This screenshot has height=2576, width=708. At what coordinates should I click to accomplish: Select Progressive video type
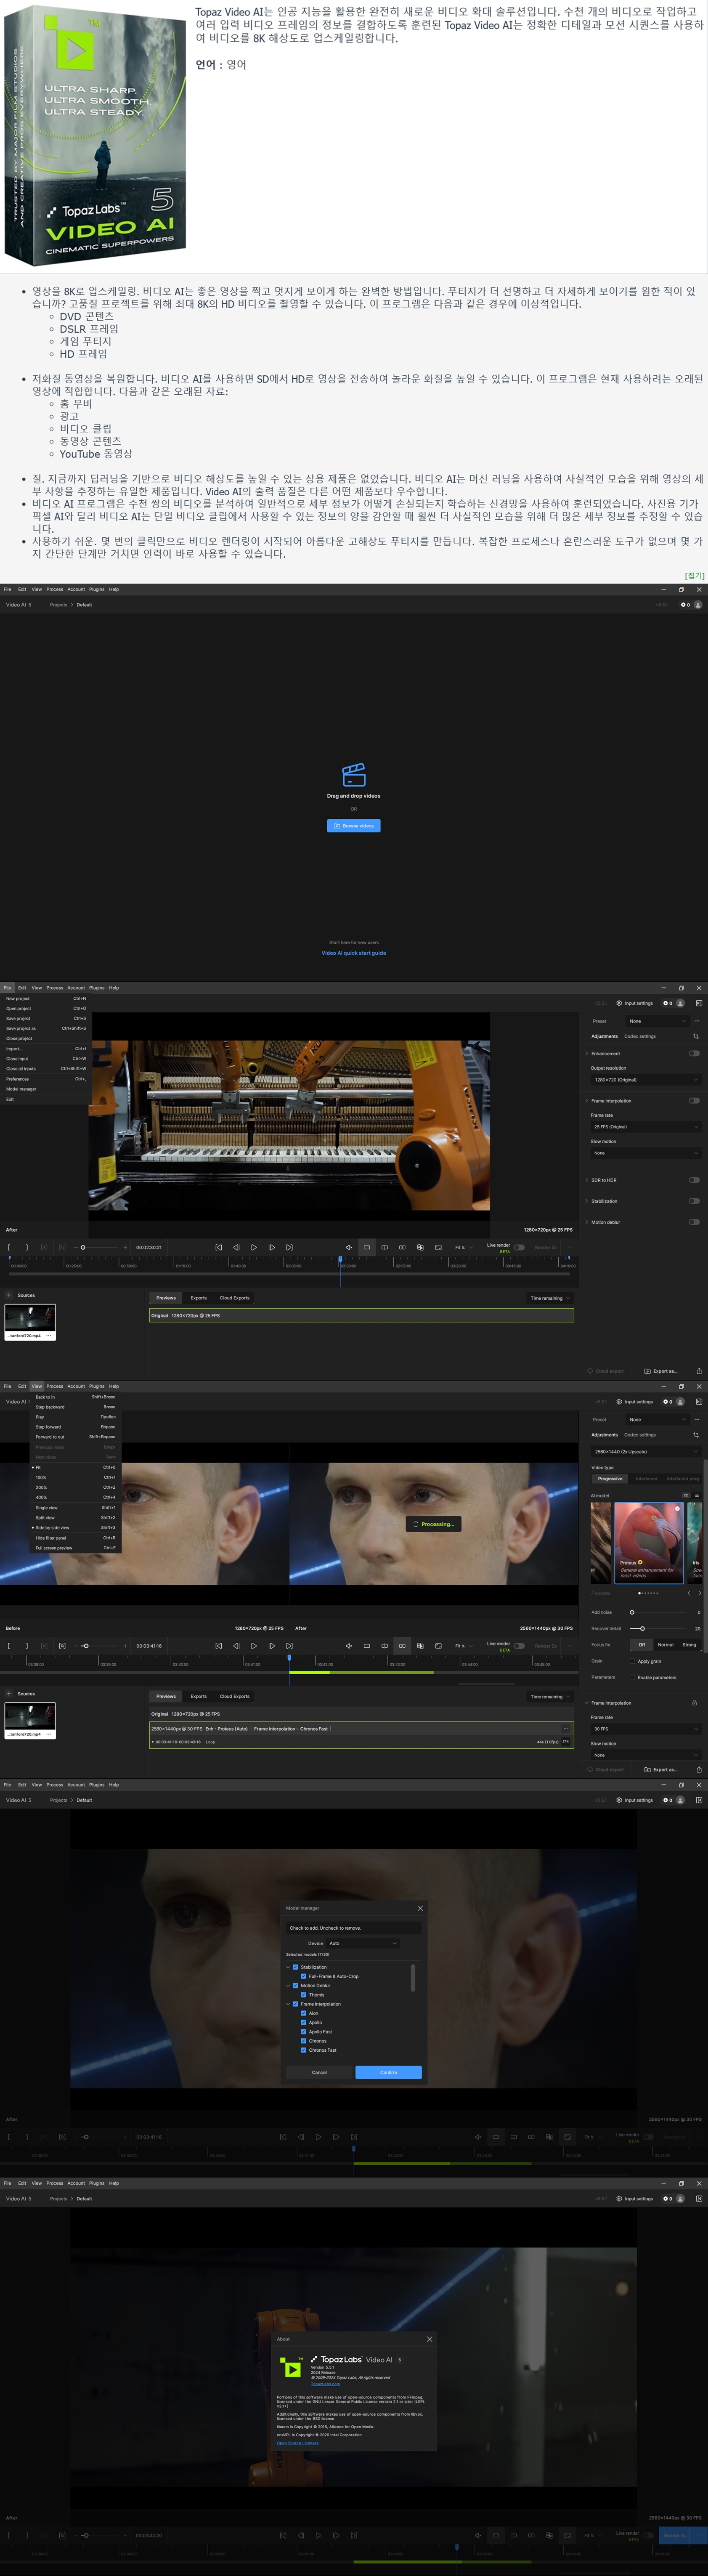coord(610,1479)
